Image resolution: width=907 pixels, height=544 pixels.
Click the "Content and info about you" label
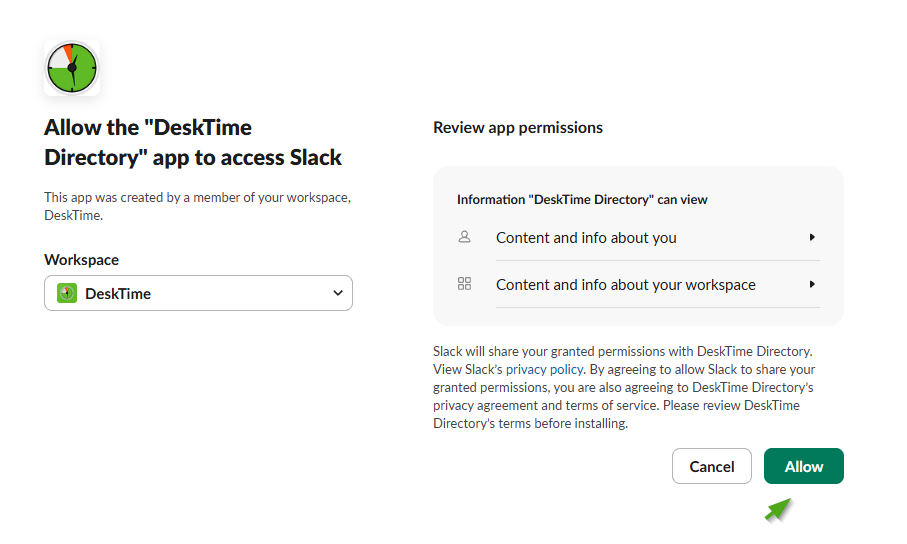click(586, 238)
